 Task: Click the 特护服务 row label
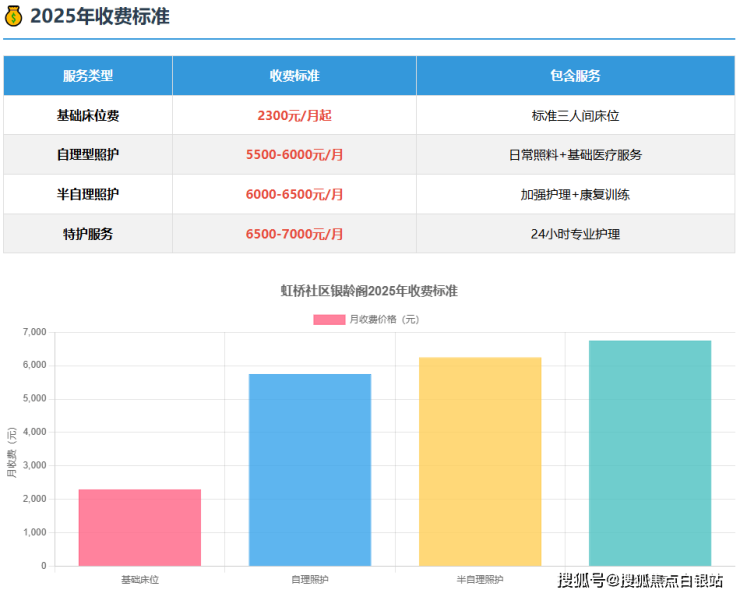pyautogui.click(x=88, y=234)
